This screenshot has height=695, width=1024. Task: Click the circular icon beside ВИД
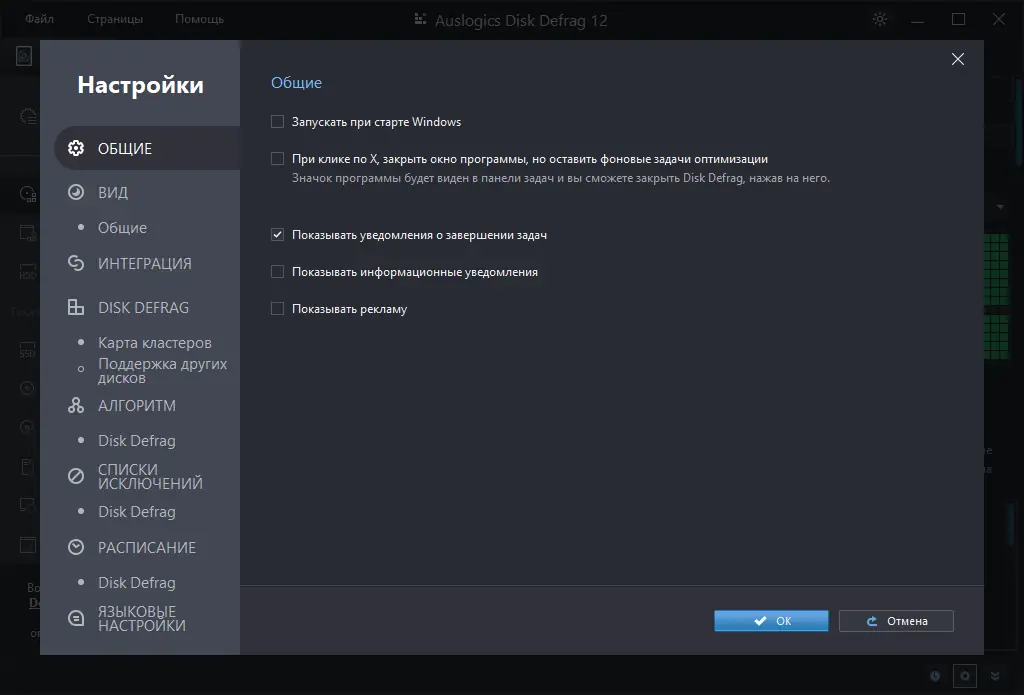click(x=76, y=192)
